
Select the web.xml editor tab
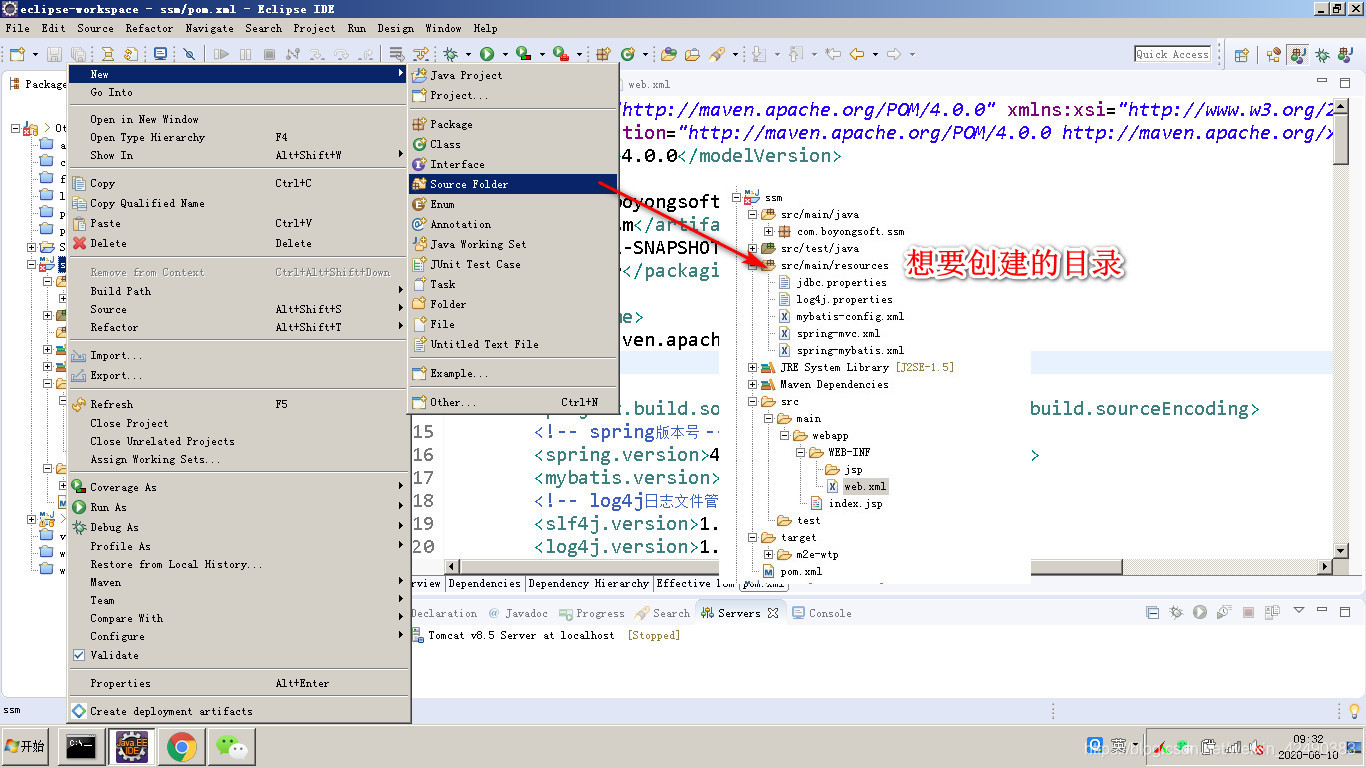(x=649, y=85)
